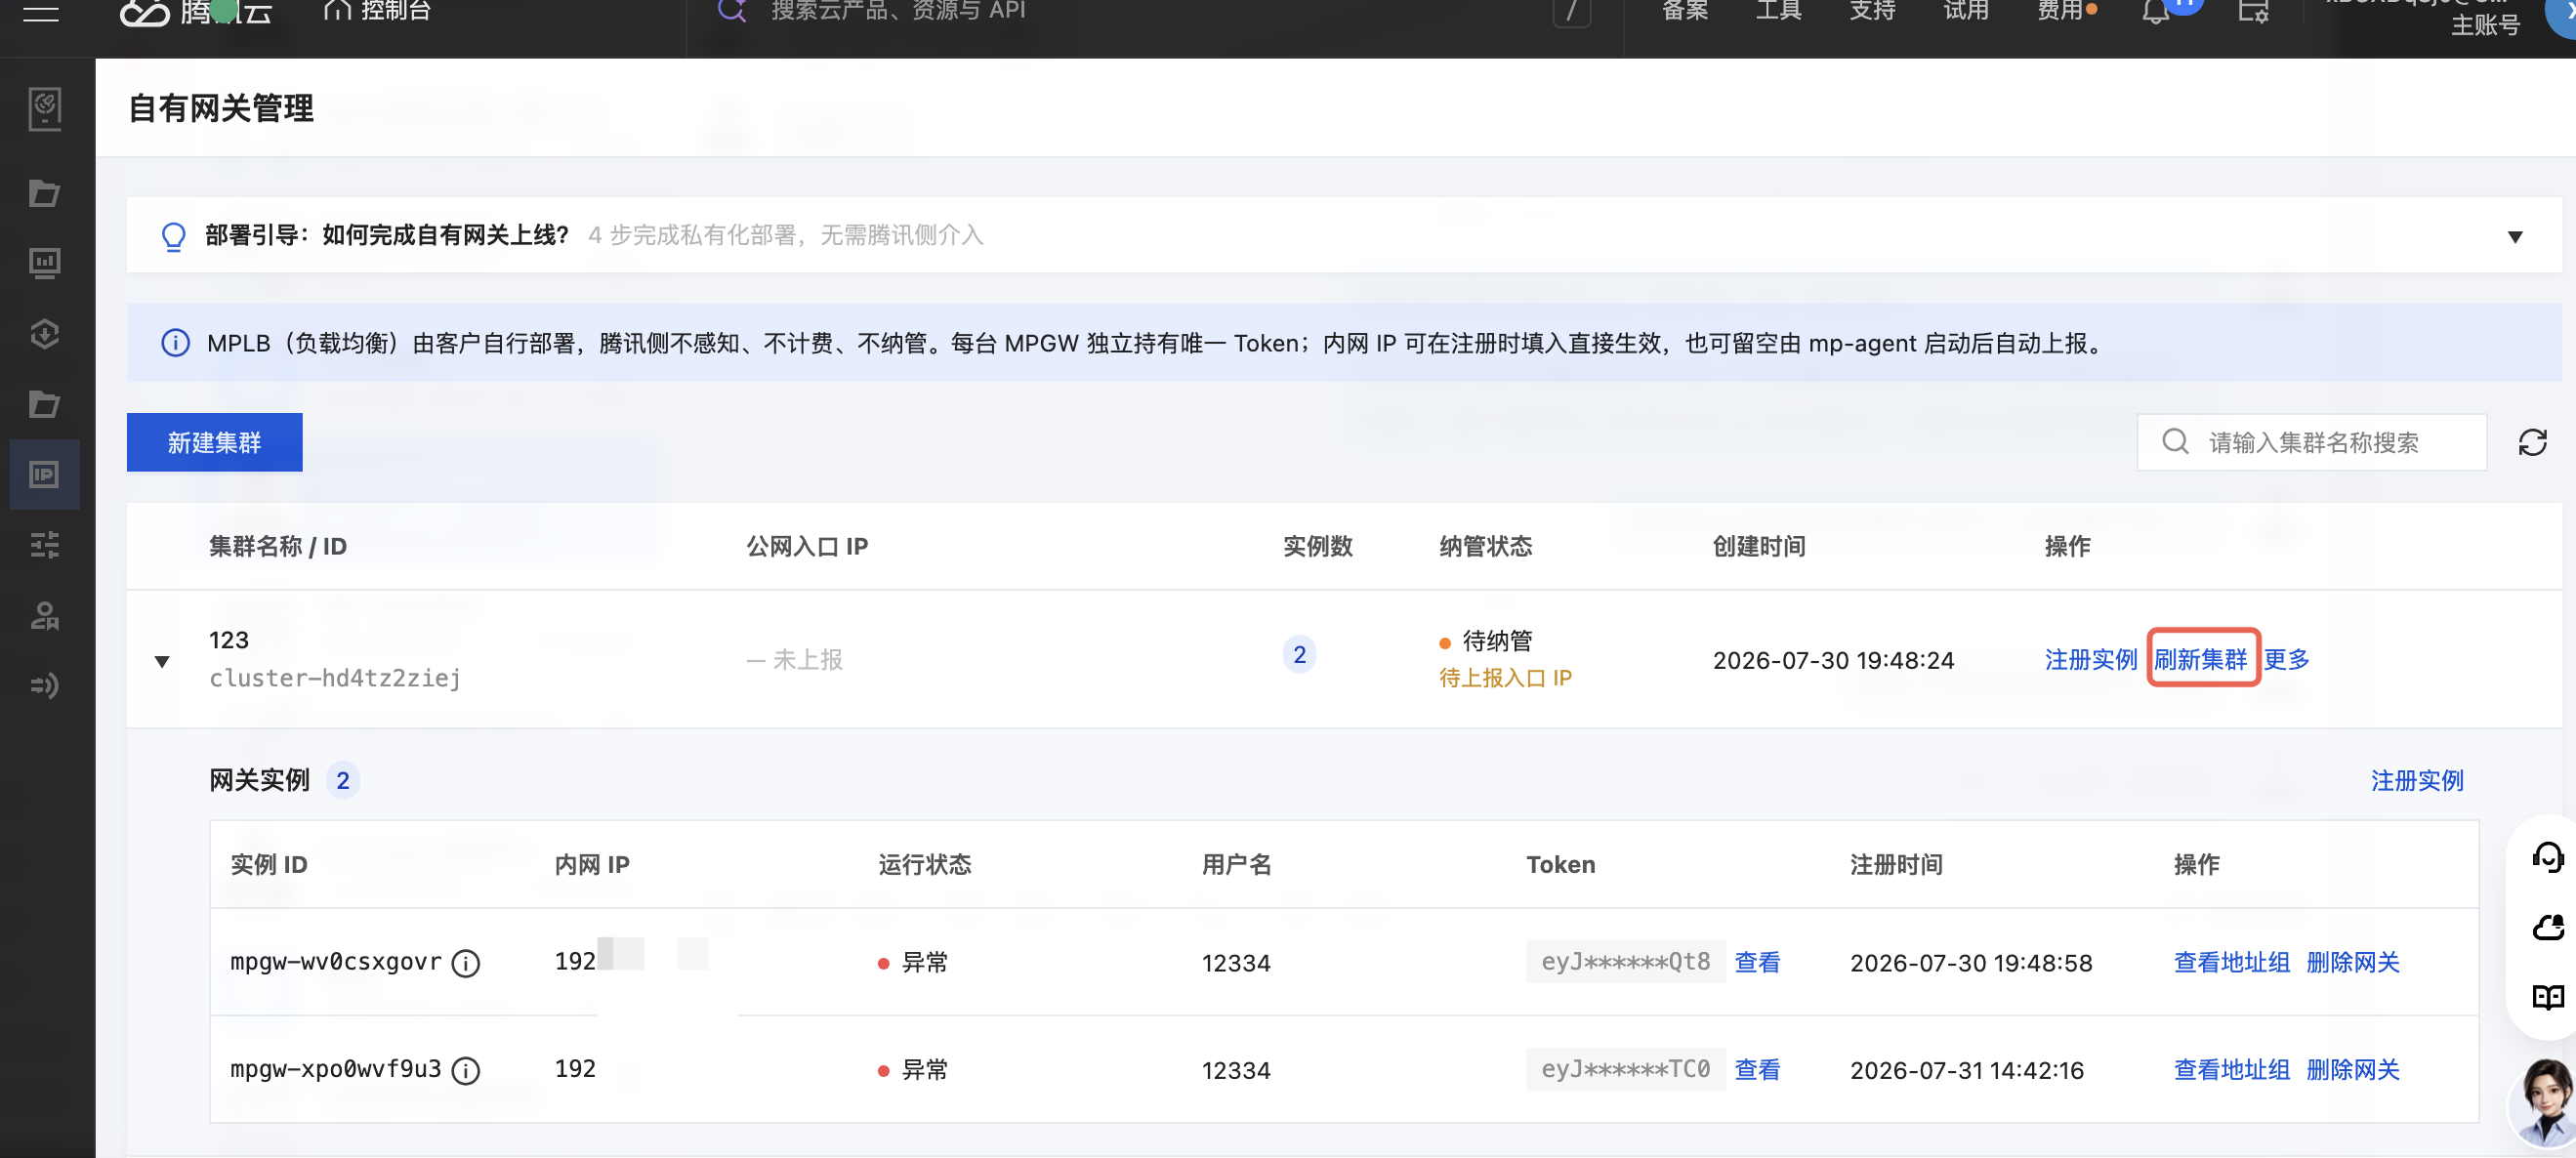Click token value eyJ******Qt8
The image size is (2576, 1158).
[x=1625, y=962]
